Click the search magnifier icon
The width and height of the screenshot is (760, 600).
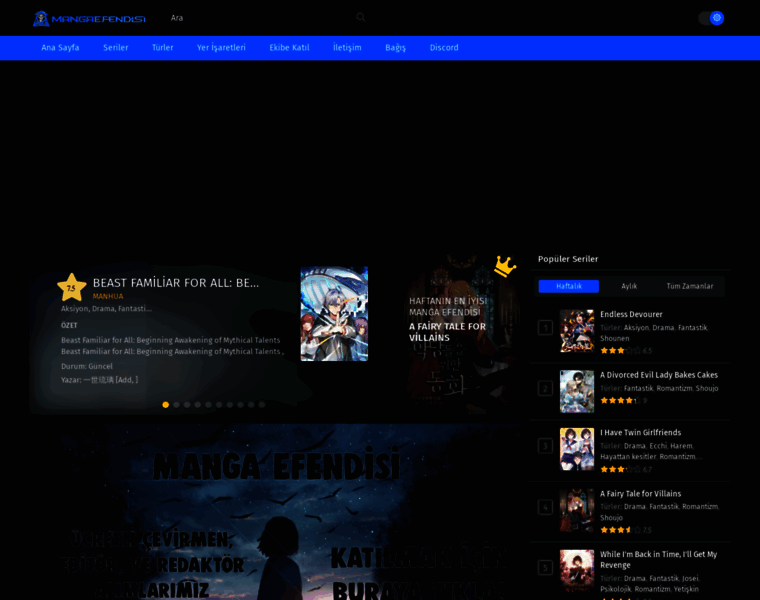(361, 17)
